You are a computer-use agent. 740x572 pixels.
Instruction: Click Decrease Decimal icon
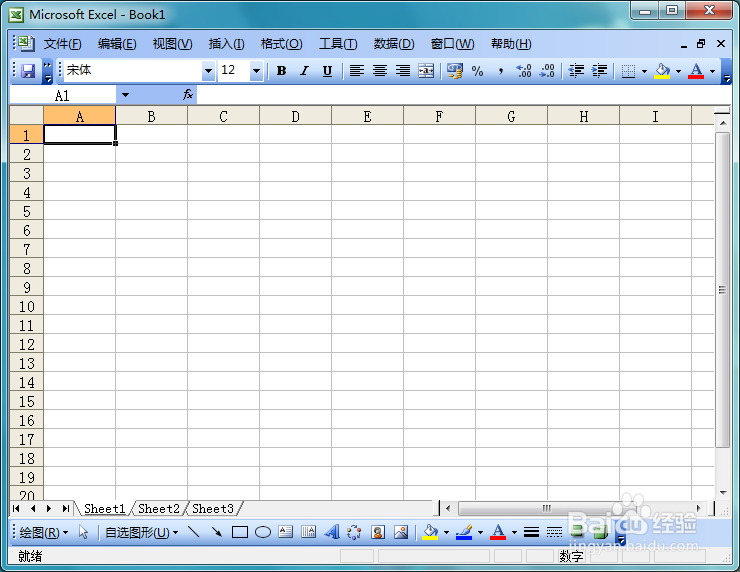click(x=547, y=71)
